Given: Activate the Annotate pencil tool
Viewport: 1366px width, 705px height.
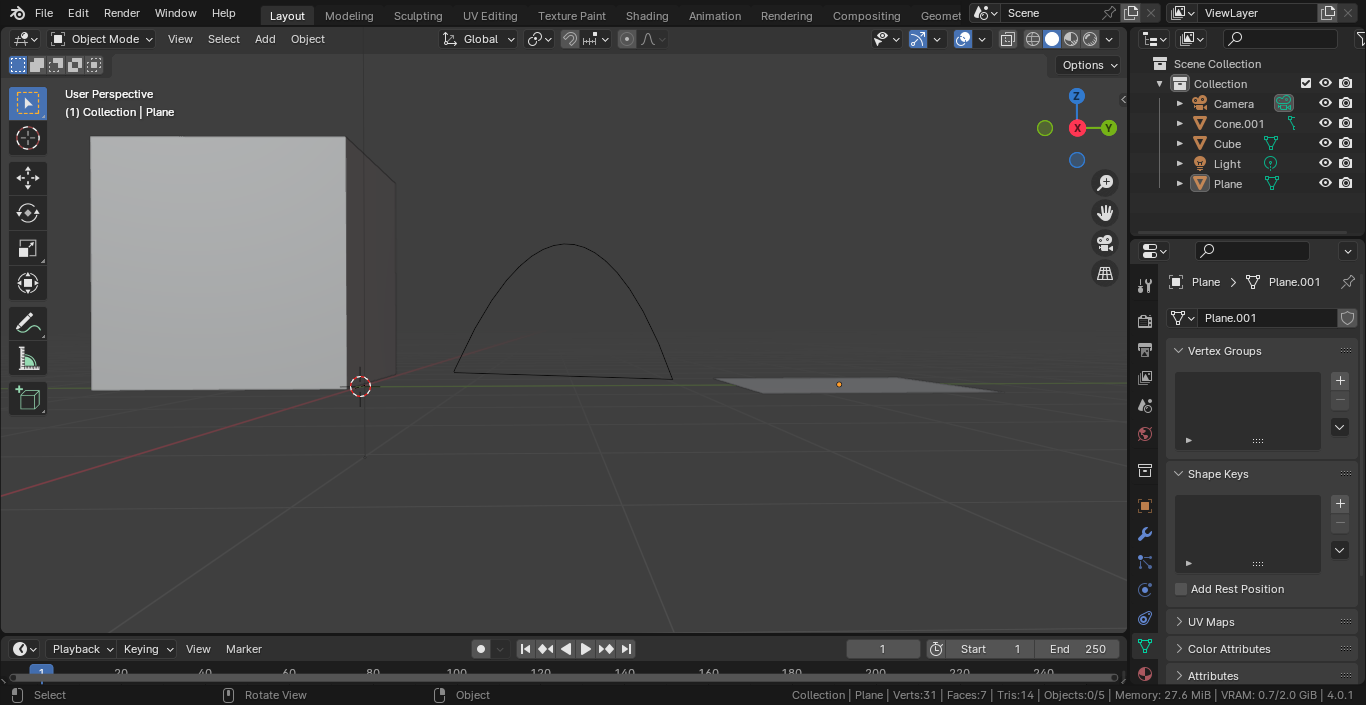Looking at the screenshot, I should 28,324.
